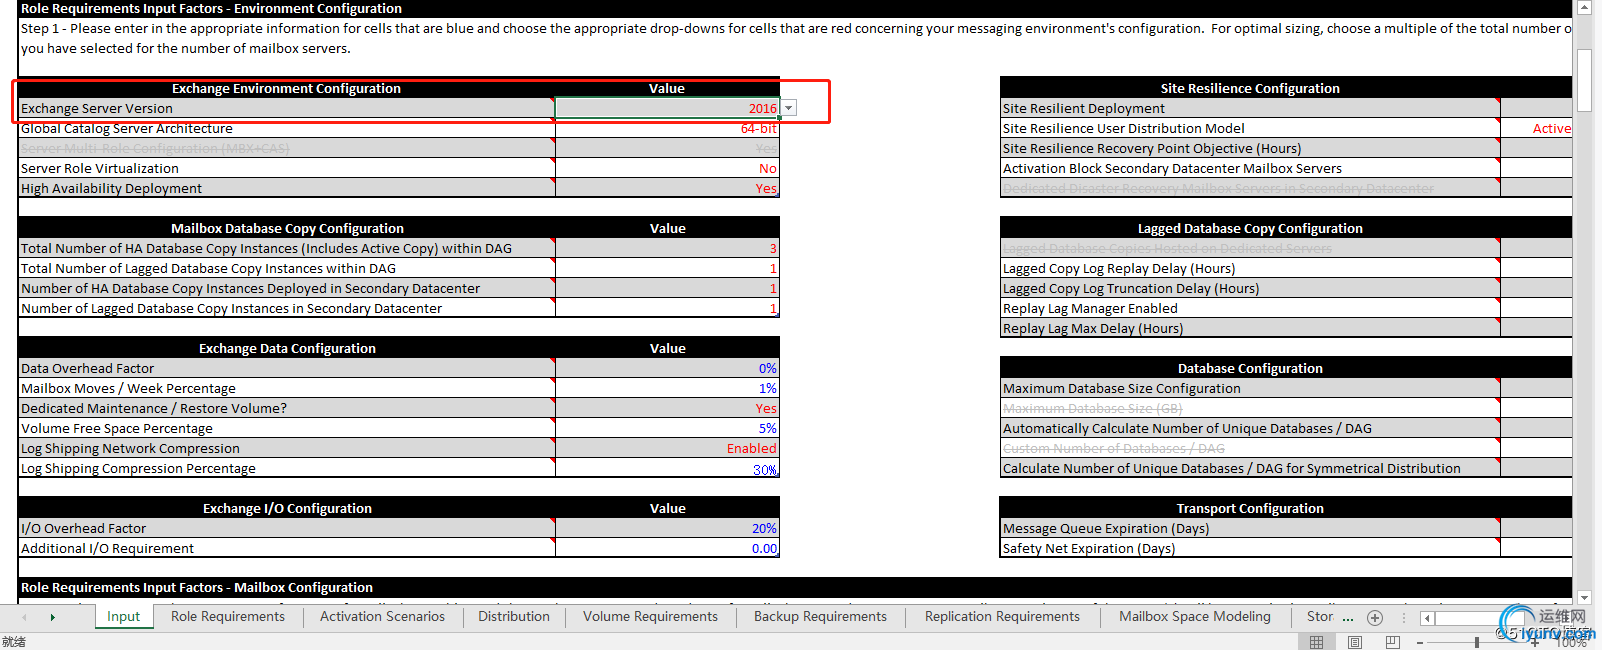Open the Mailbox Space Modeling tab
The image size is (1602, 650).
click(1195, 617)
